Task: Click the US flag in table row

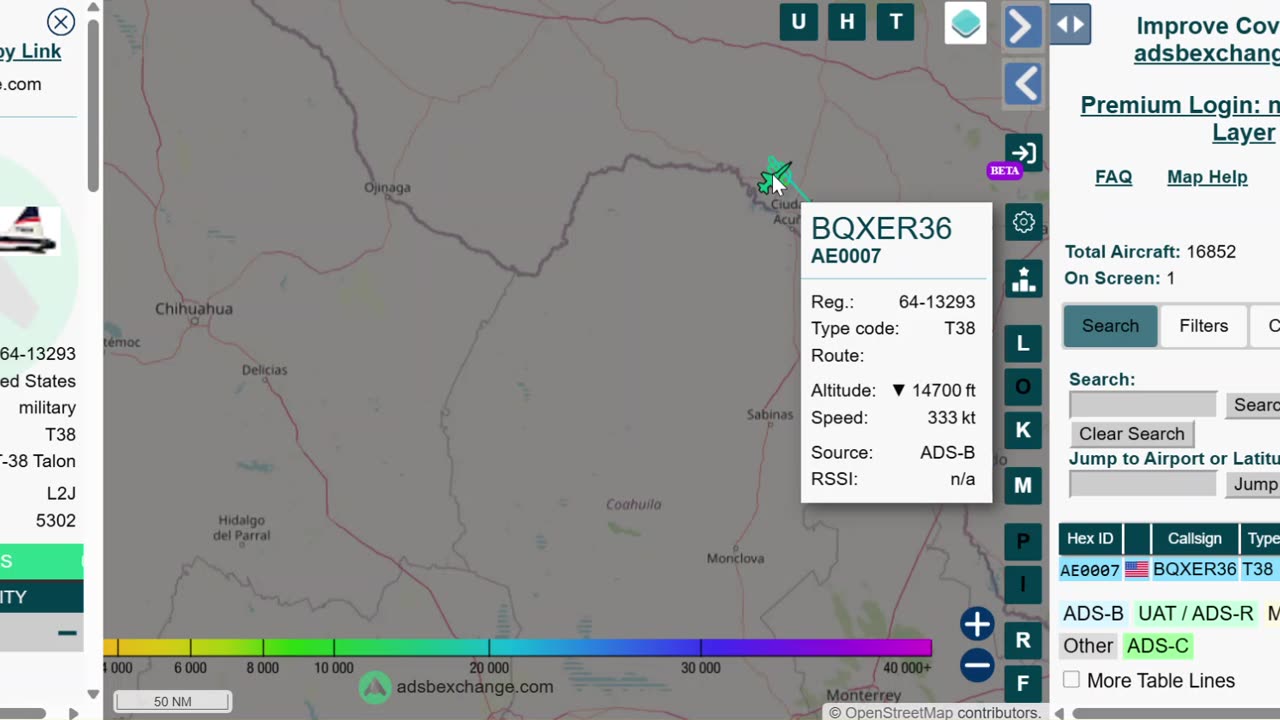Action: (1137, 569)
